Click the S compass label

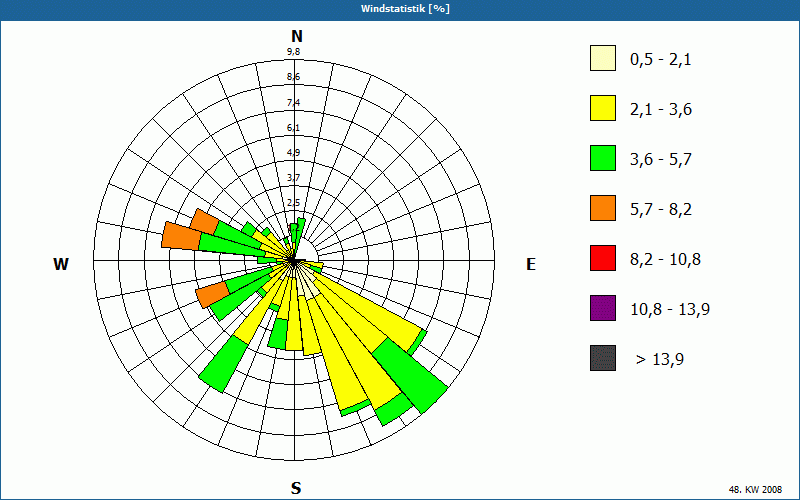pyautogui.click(x=296, y=488)
